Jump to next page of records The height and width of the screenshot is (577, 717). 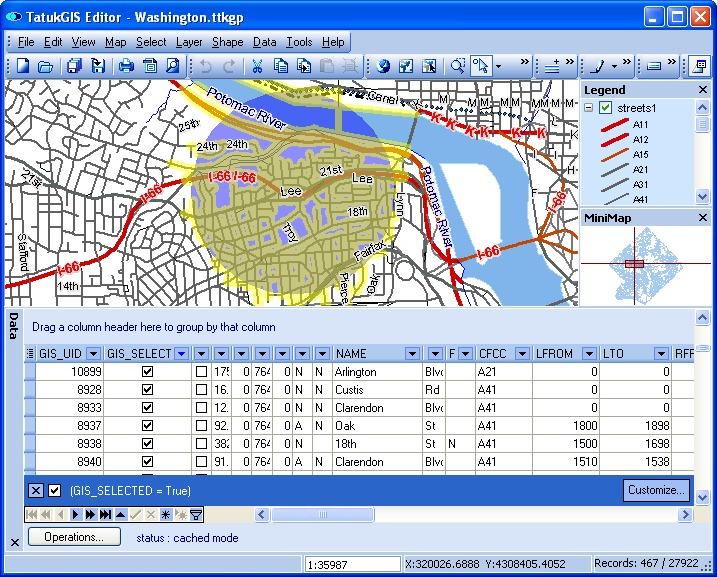point(90,515)
